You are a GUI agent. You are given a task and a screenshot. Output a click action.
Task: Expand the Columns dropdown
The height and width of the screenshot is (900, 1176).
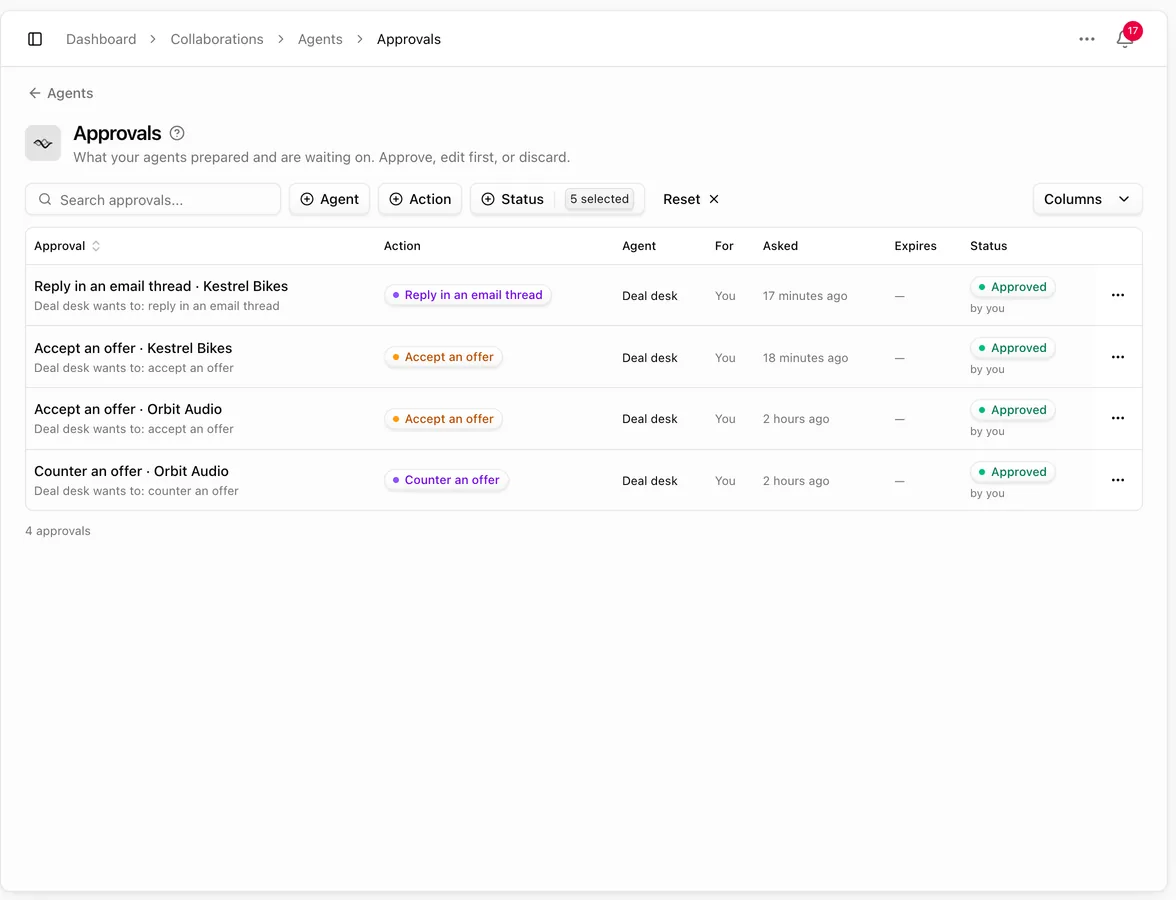point(1088,199)
